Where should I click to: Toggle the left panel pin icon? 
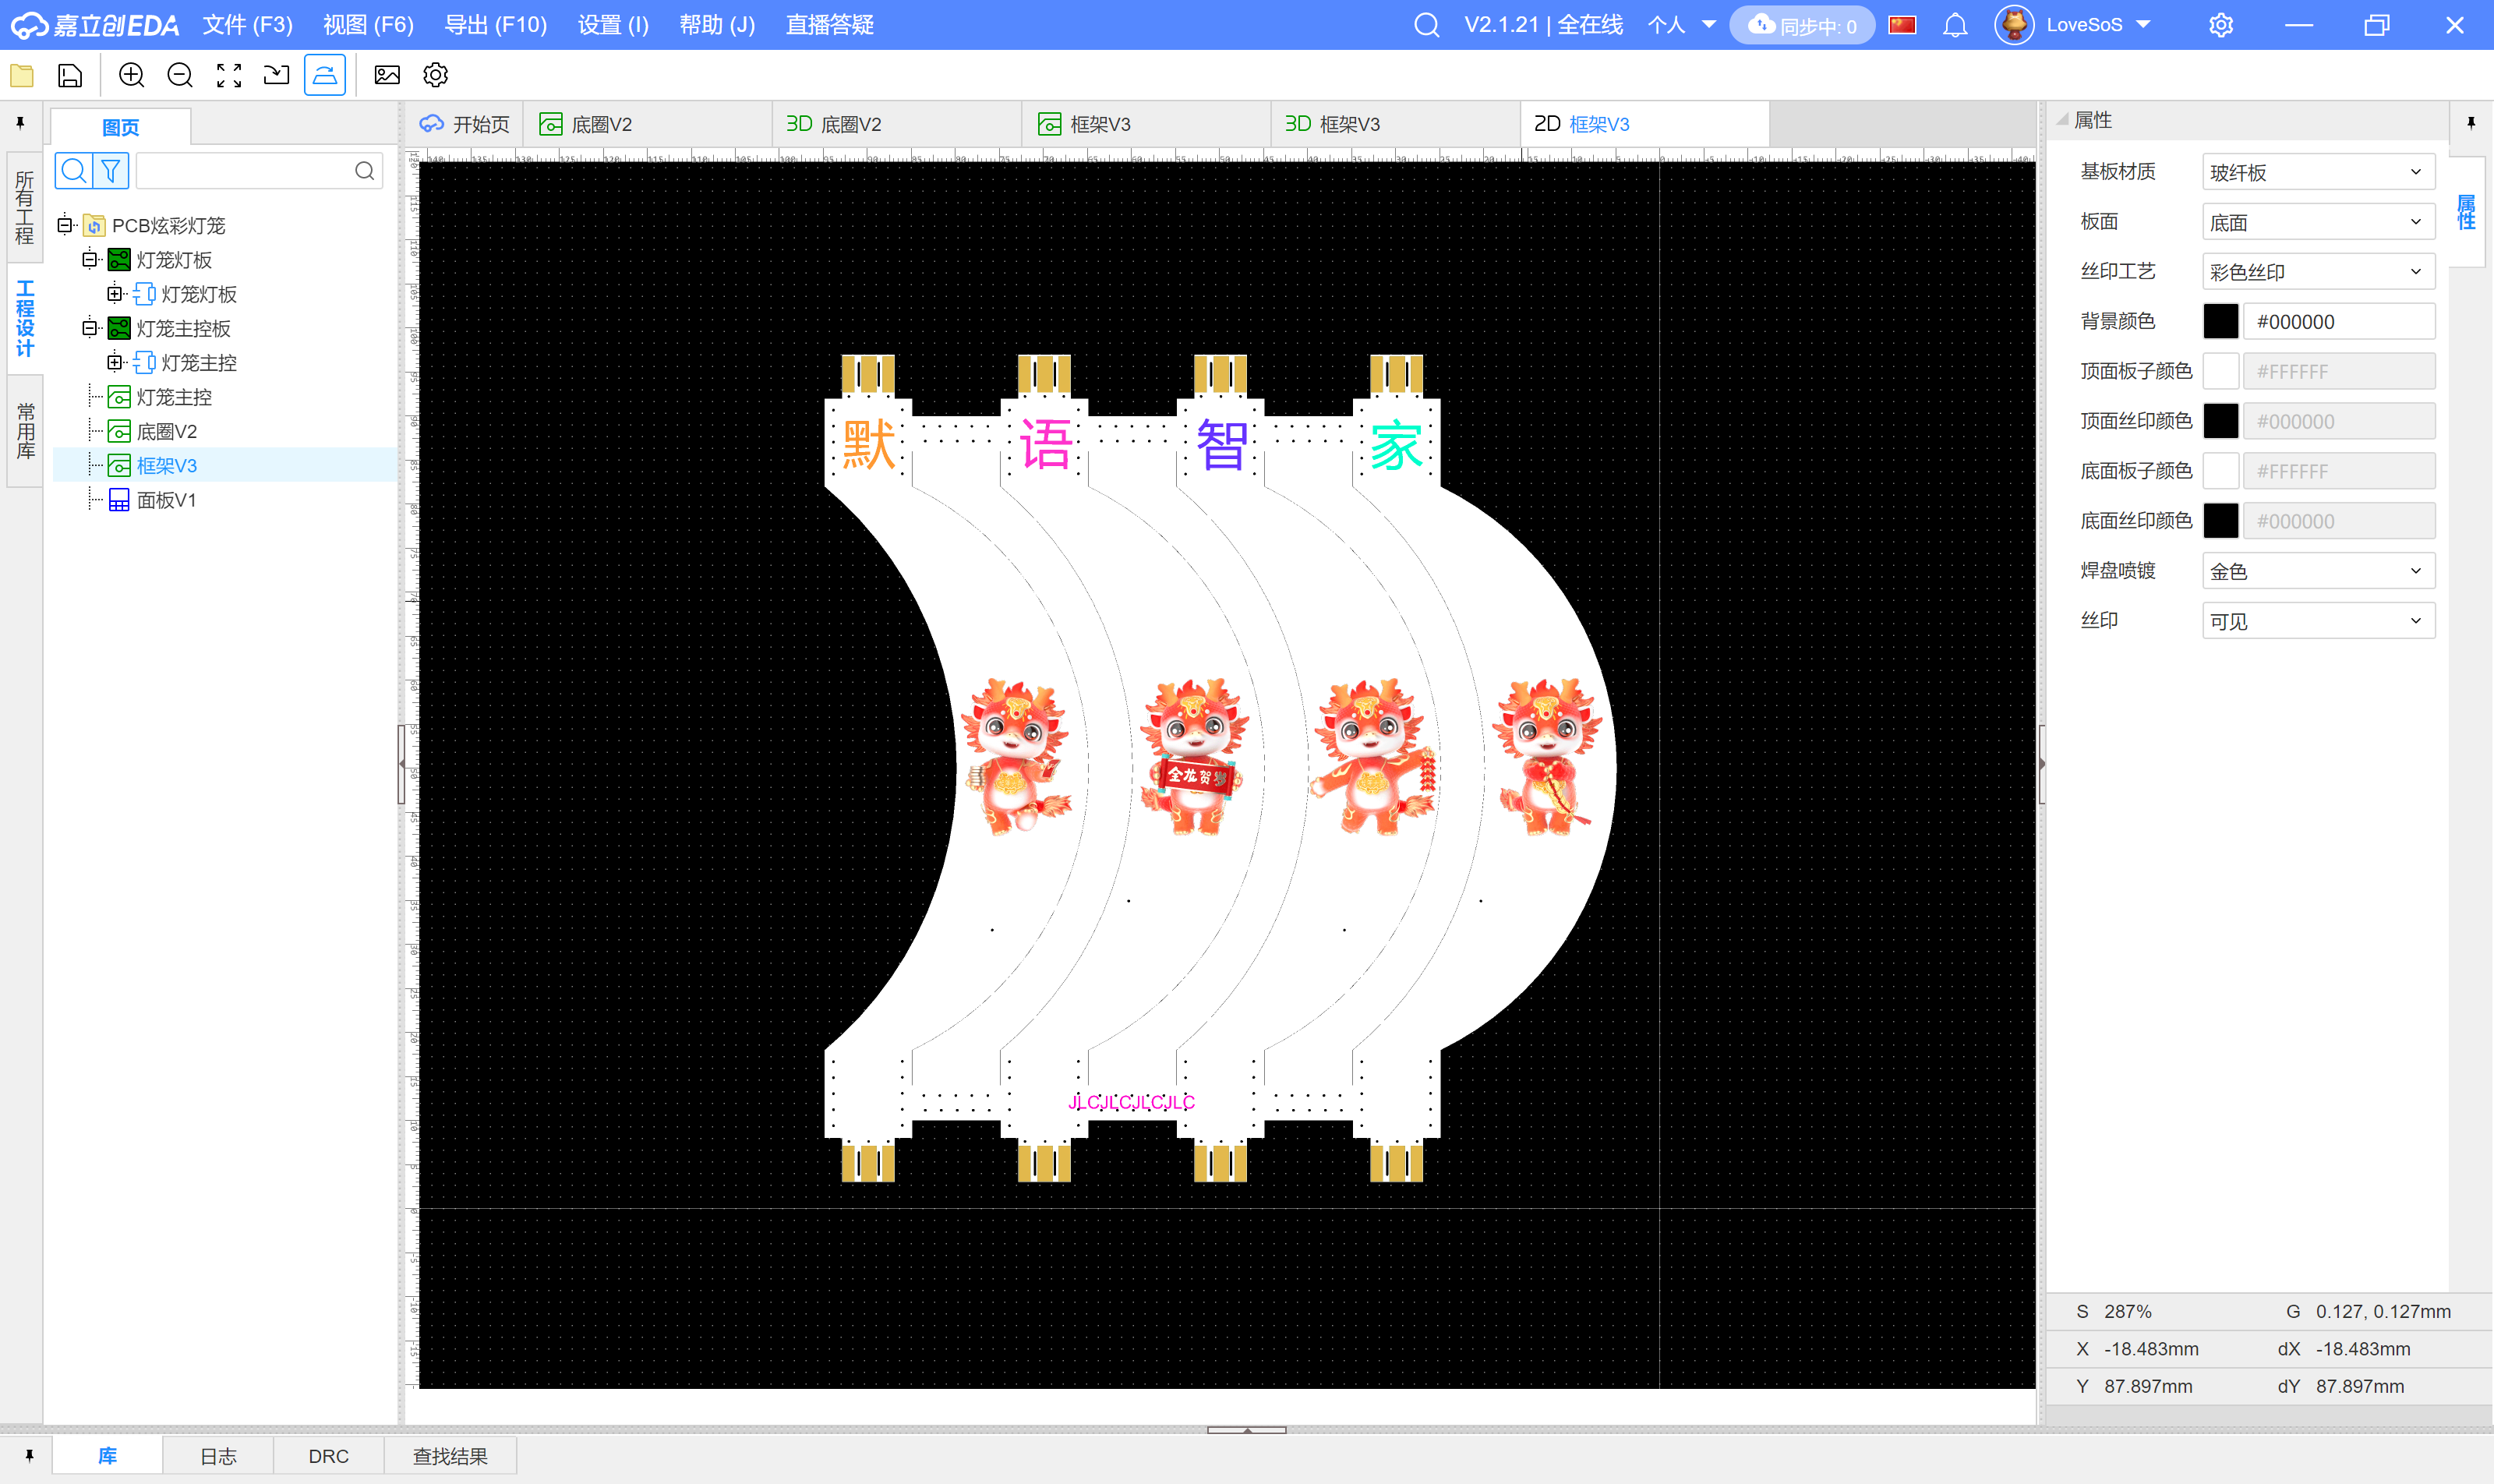point(20,123)
